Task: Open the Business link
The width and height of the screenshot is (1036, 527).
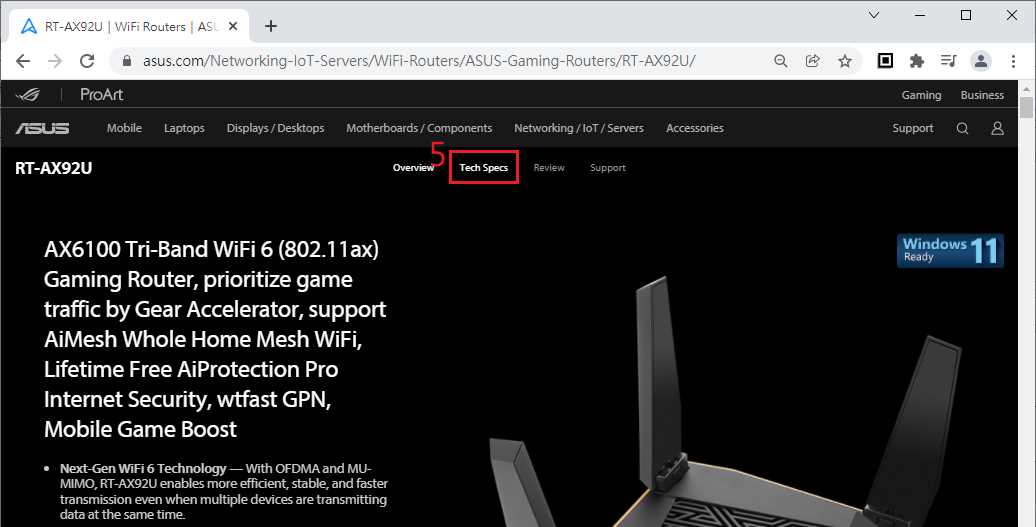Action: pyautogui.click(x=982, y=95)
